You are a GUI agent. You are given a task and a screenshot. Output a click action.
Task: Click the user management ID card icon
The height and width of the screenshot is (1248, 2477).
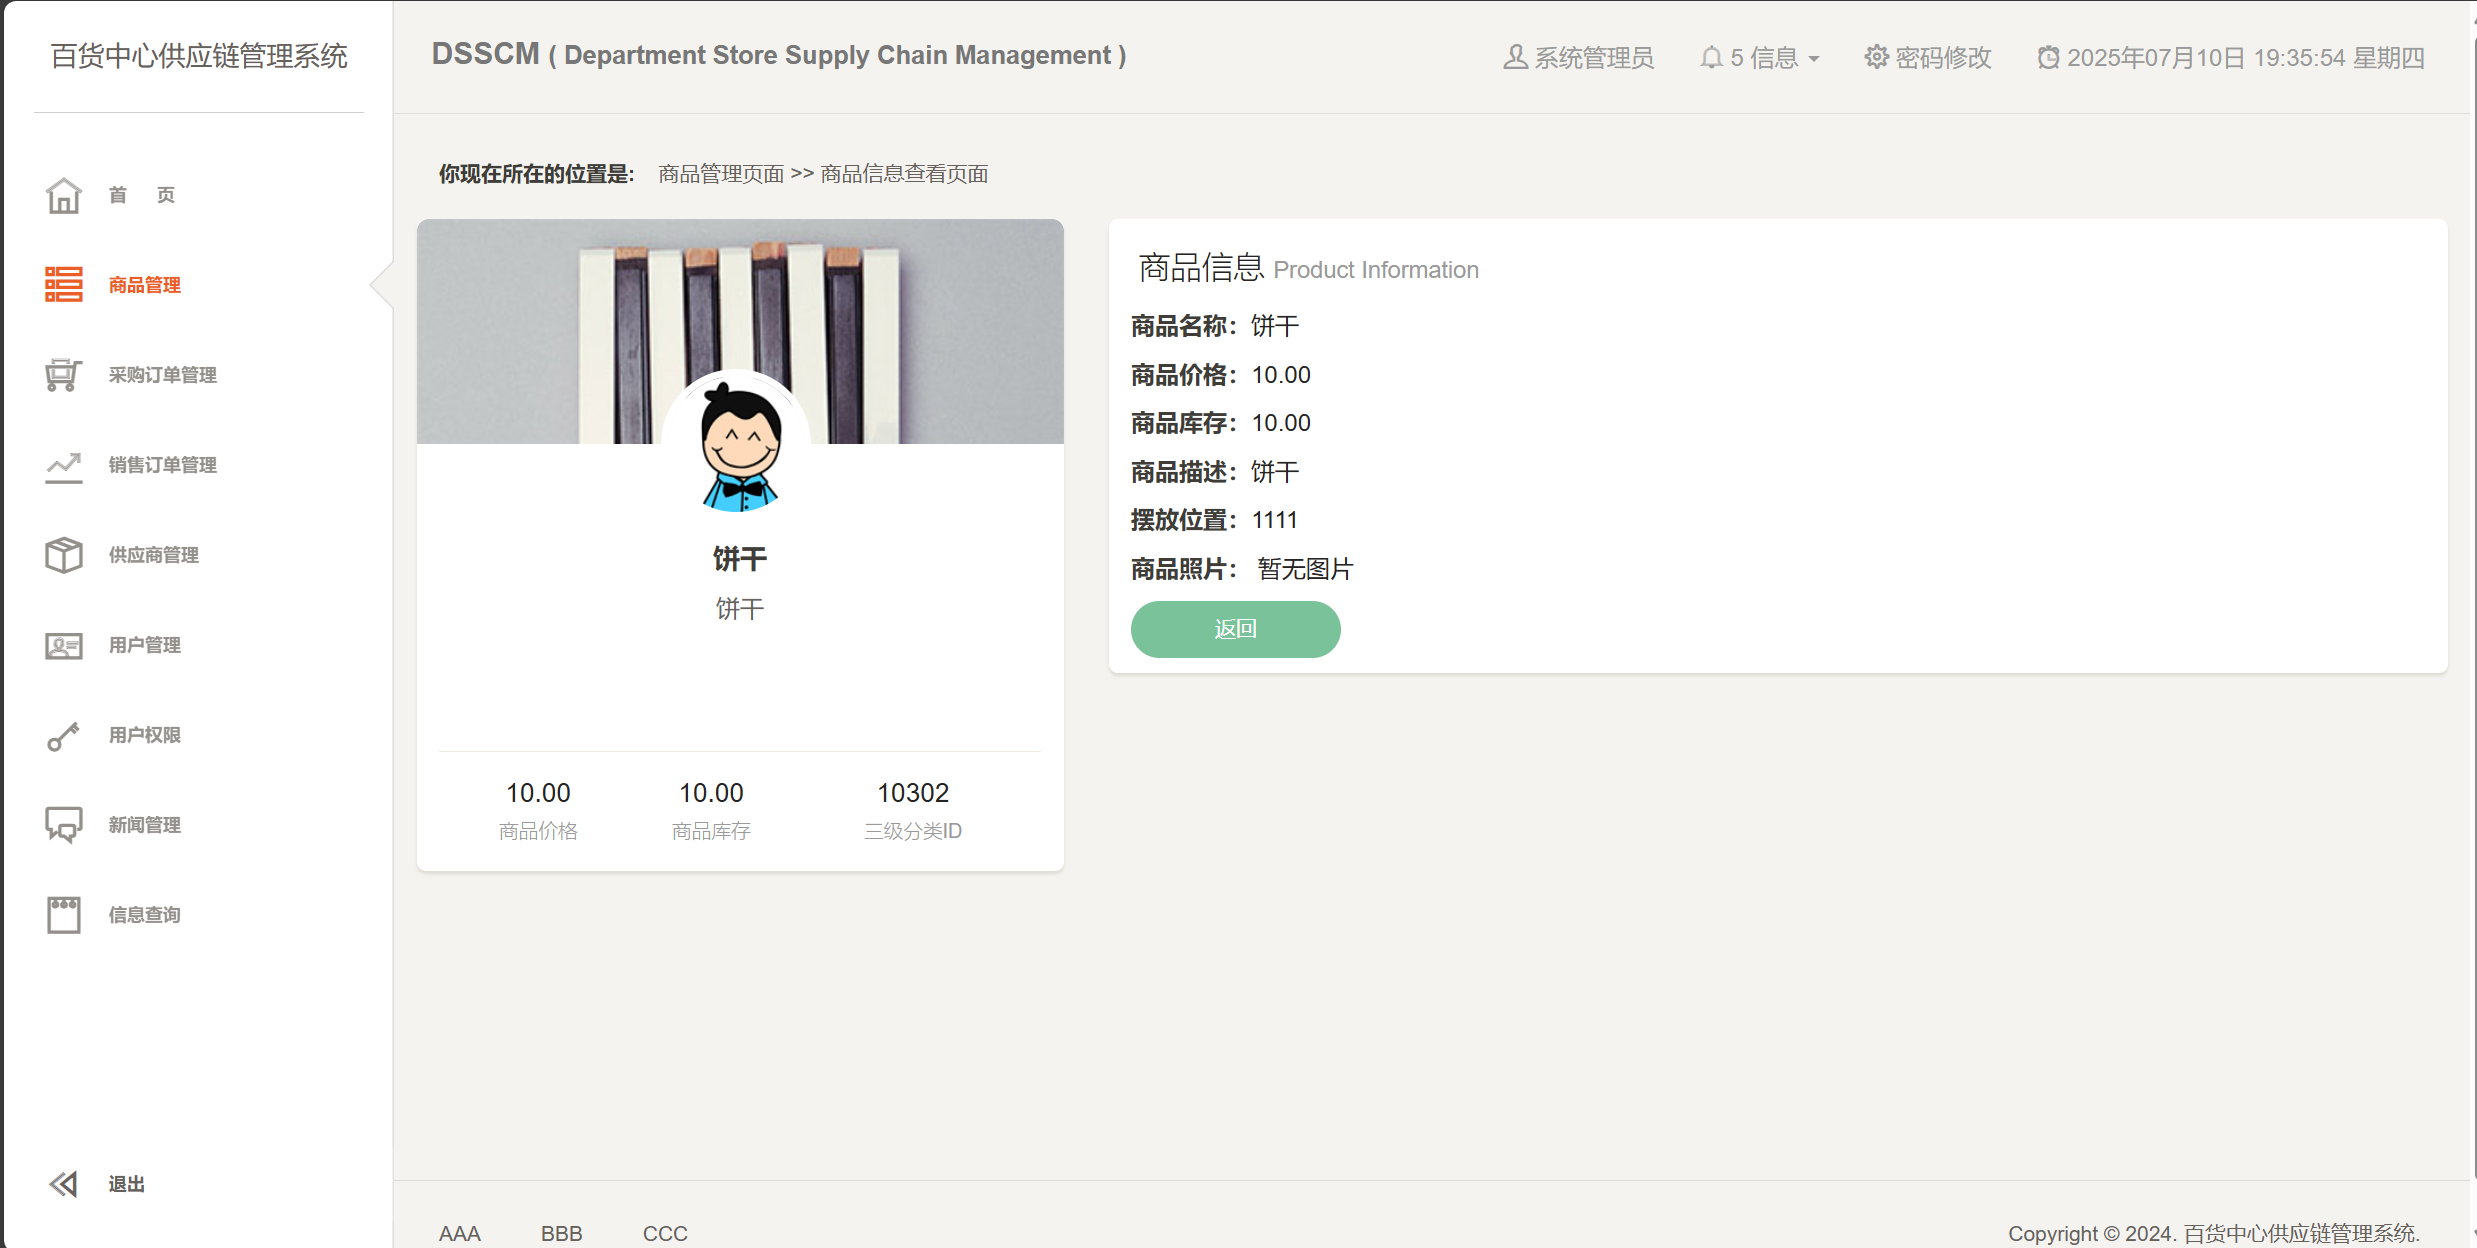(x=63, y=646)
